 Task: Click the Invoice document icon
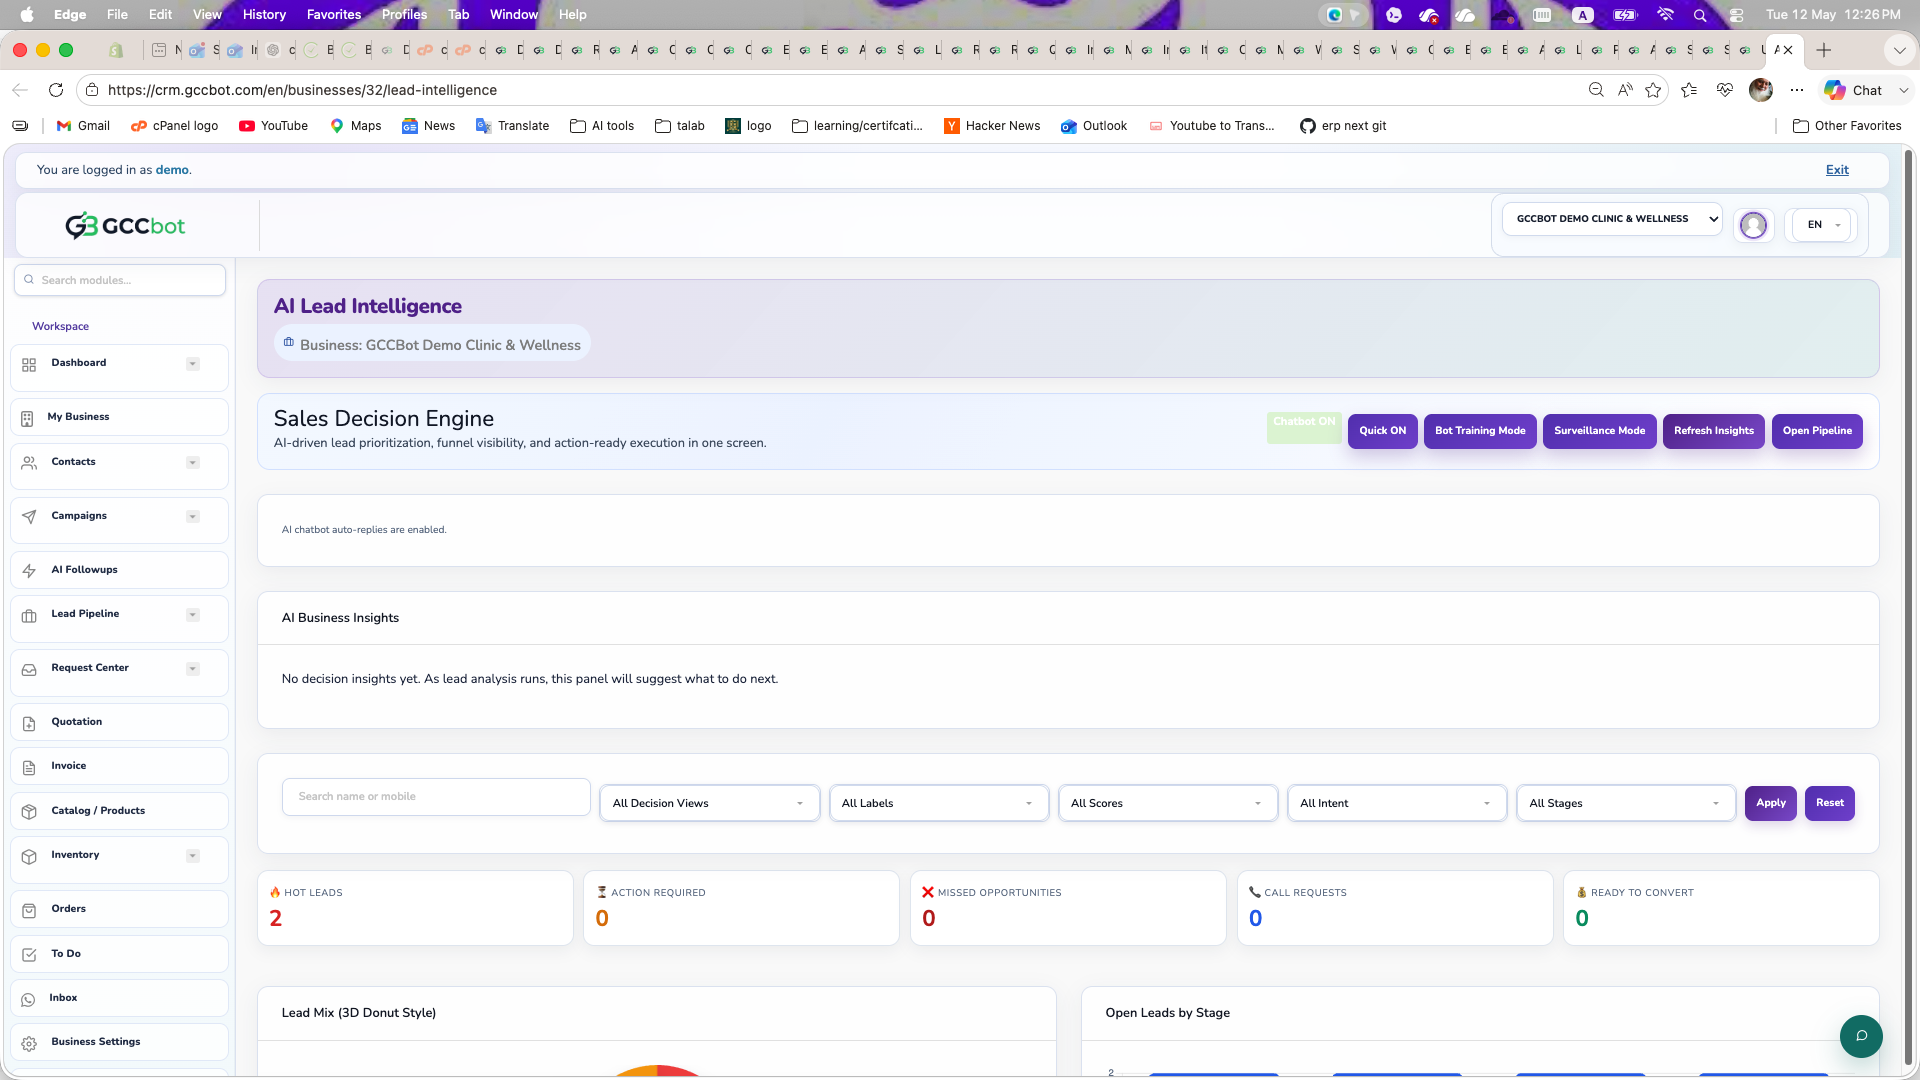point(29,767)
